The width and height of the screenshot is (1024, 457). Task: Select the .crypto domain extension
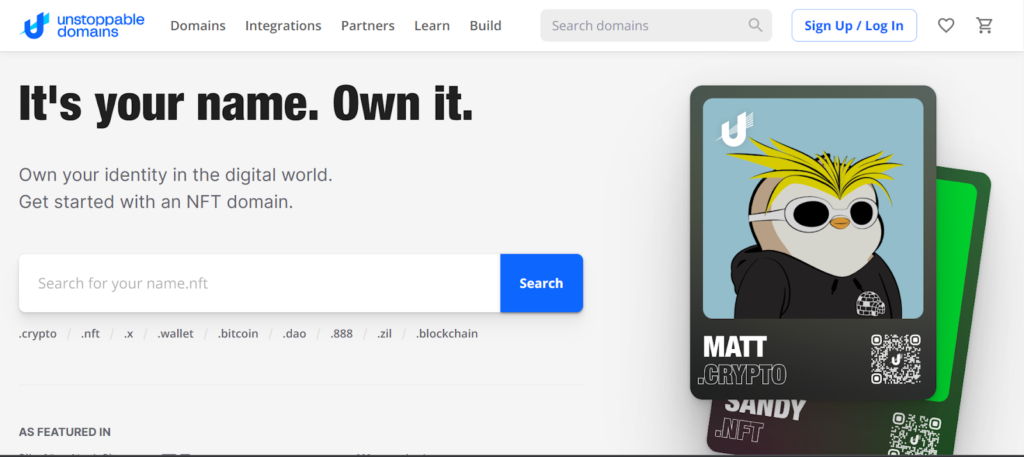point(38,334)
